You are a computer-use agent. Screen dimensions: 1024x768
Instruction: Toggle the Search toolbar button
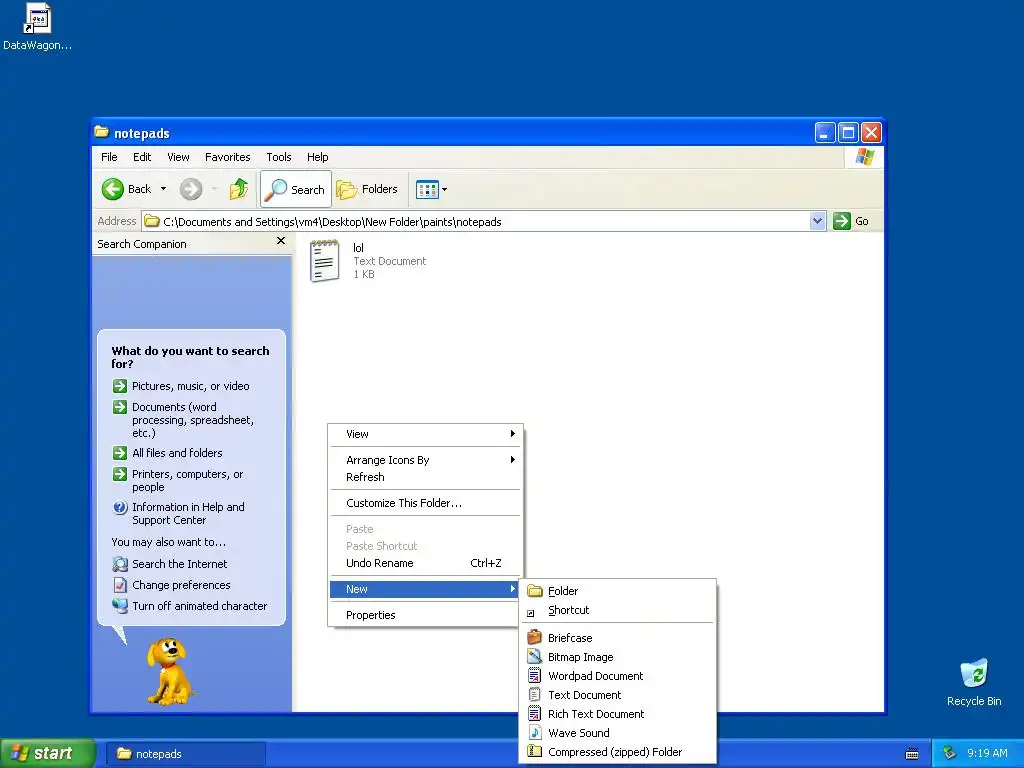[296, 189]
